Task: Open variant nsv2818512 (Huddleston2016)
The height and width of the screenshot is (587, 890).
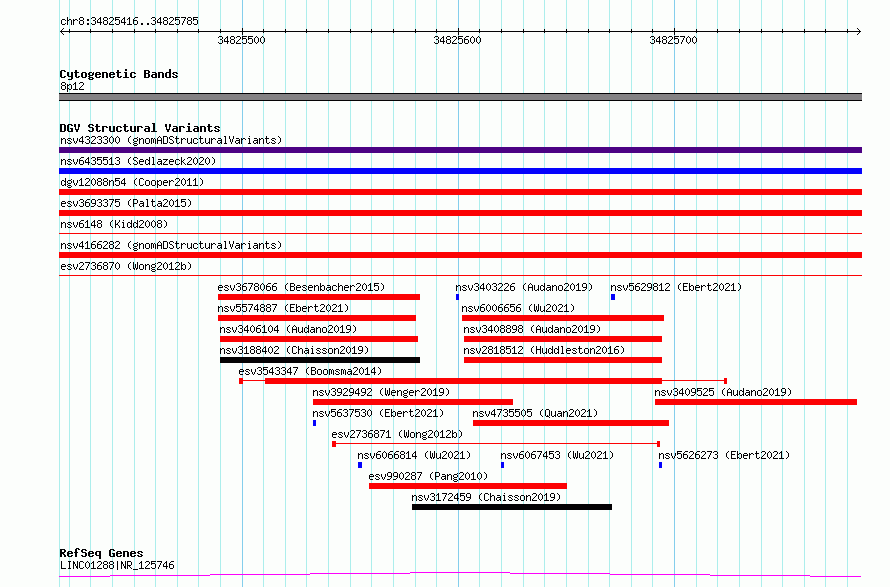Action: pyautogui.click(x=544, y=350)
